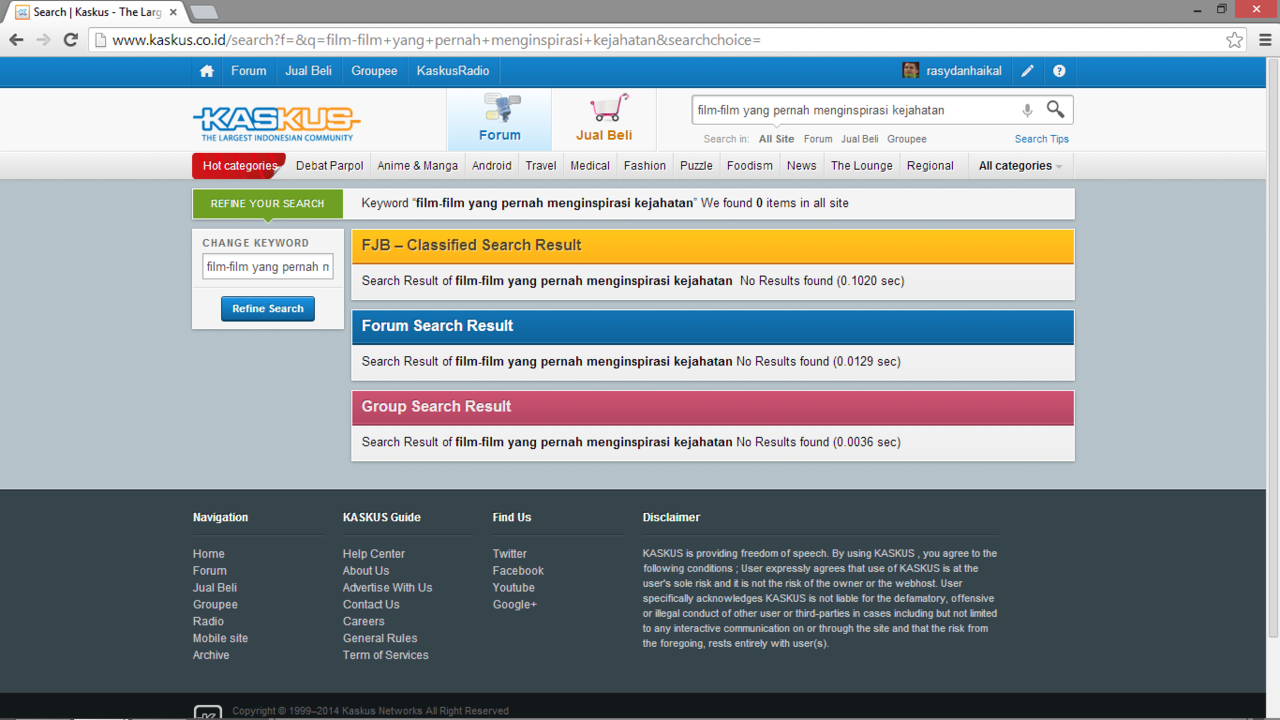The height and width of the screenshot is (720, 1280).
Task: Open Travel category
Action: click(x=541, y=166)
